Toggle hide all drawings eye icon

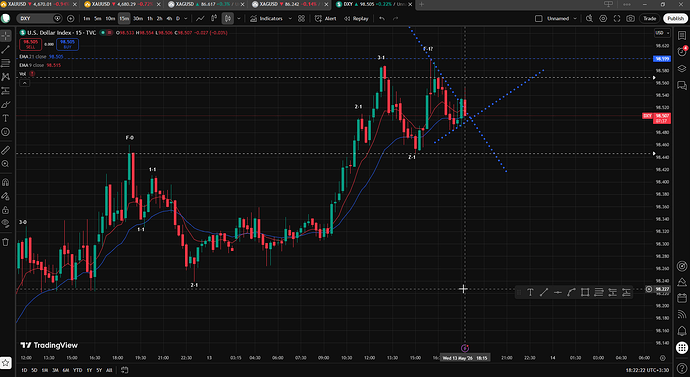point(6,223)
